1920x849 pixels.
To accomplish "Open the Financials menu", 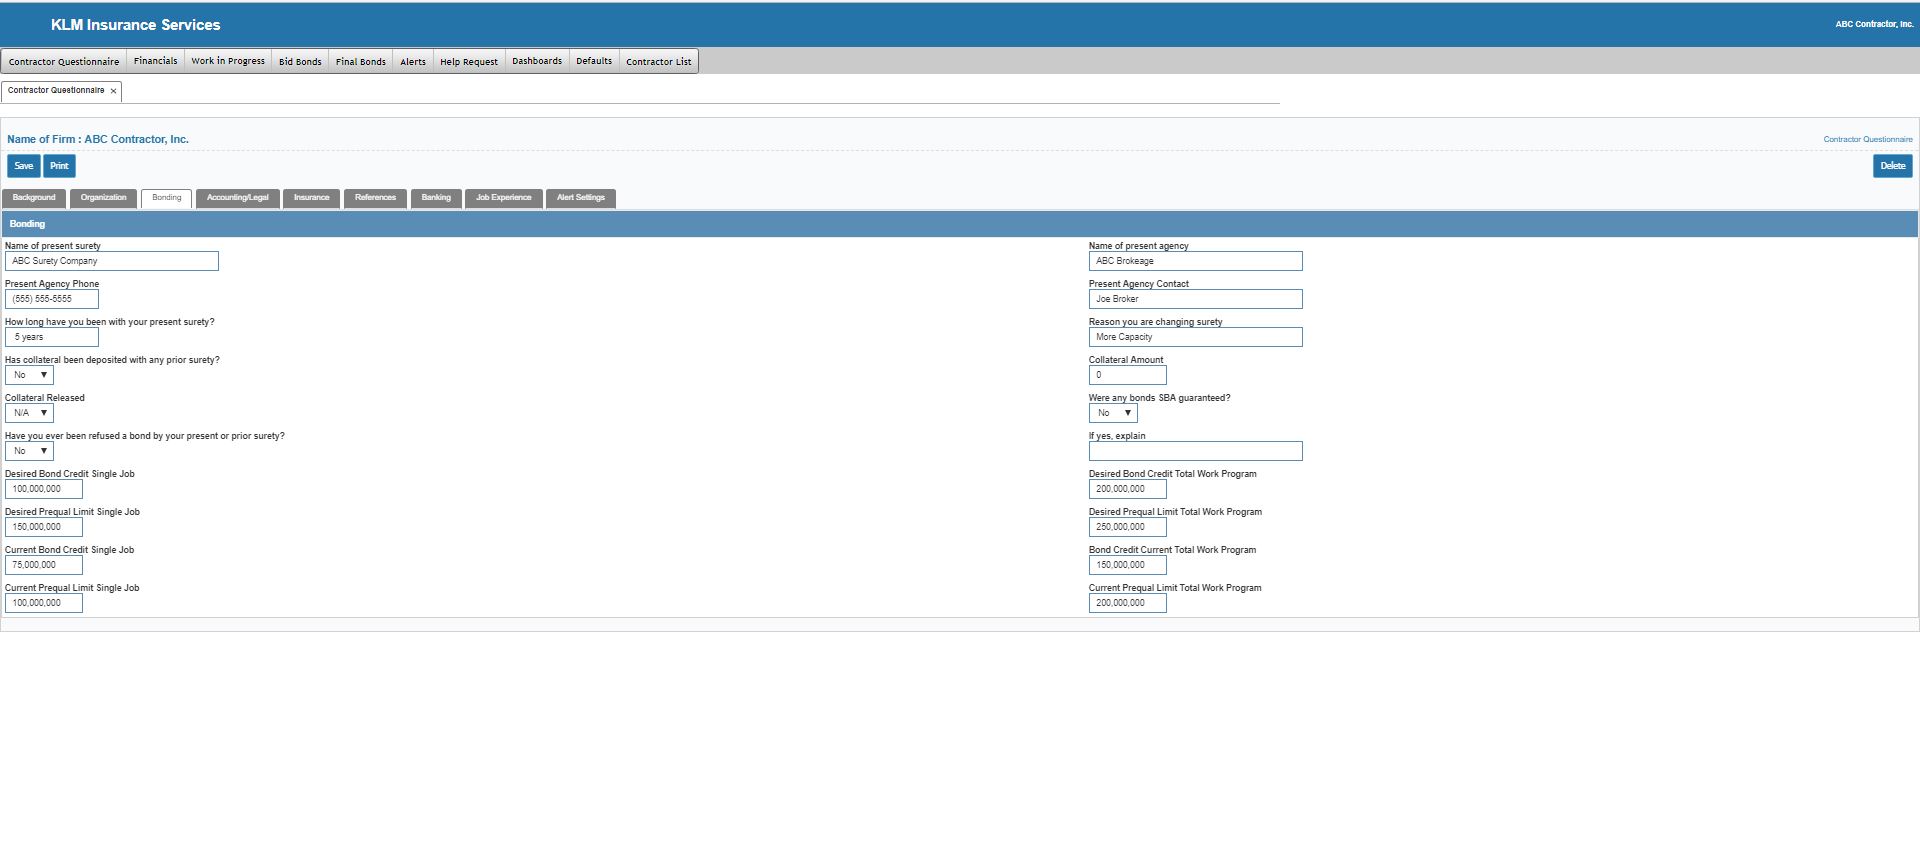I will pos(155,61).
